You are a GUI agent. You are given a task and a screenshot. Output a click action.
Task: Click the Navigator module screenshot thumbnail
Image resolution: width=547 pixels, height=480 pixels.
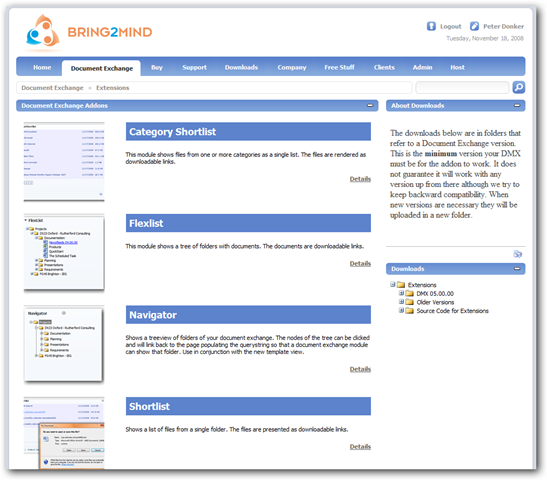pos(64,344)
